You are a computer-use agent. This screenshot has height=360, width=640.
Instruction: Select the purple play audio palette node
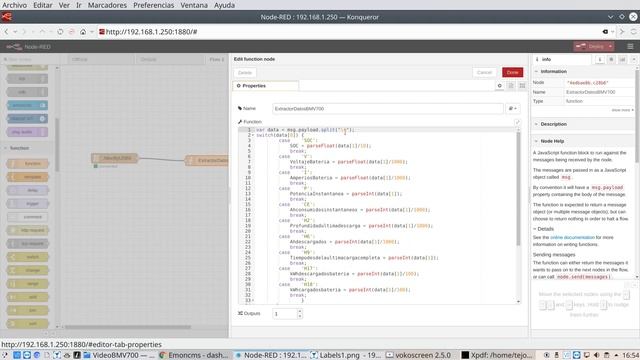tap(27, 132)
